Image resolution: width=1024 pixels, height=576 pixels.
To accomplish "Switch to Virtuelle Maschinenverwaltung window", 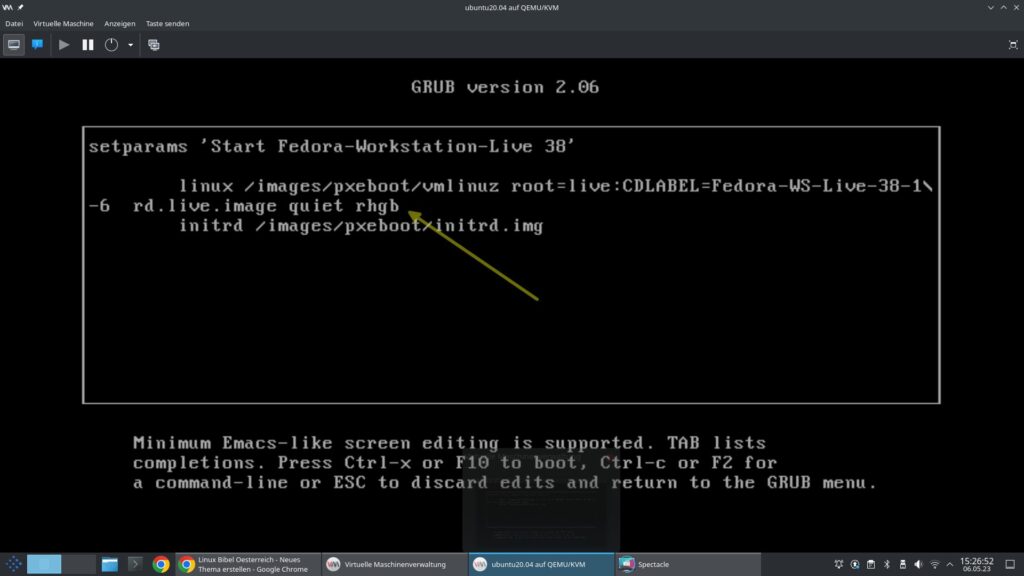I will (x=394, y=564).
